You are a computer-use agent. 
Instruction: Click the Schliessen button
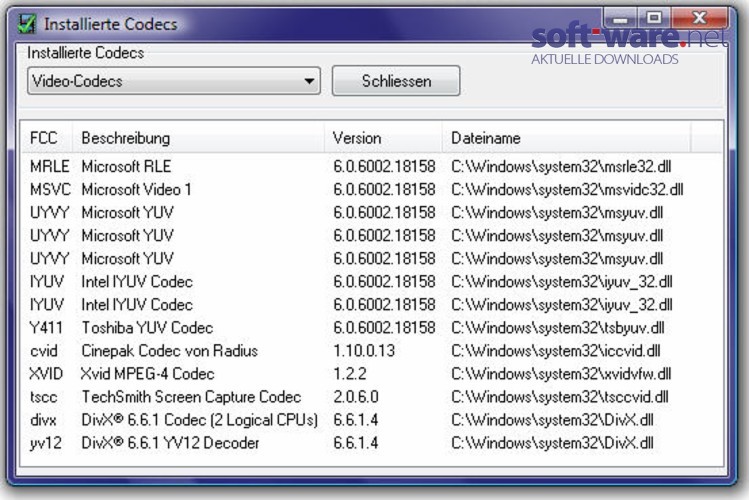396,81
